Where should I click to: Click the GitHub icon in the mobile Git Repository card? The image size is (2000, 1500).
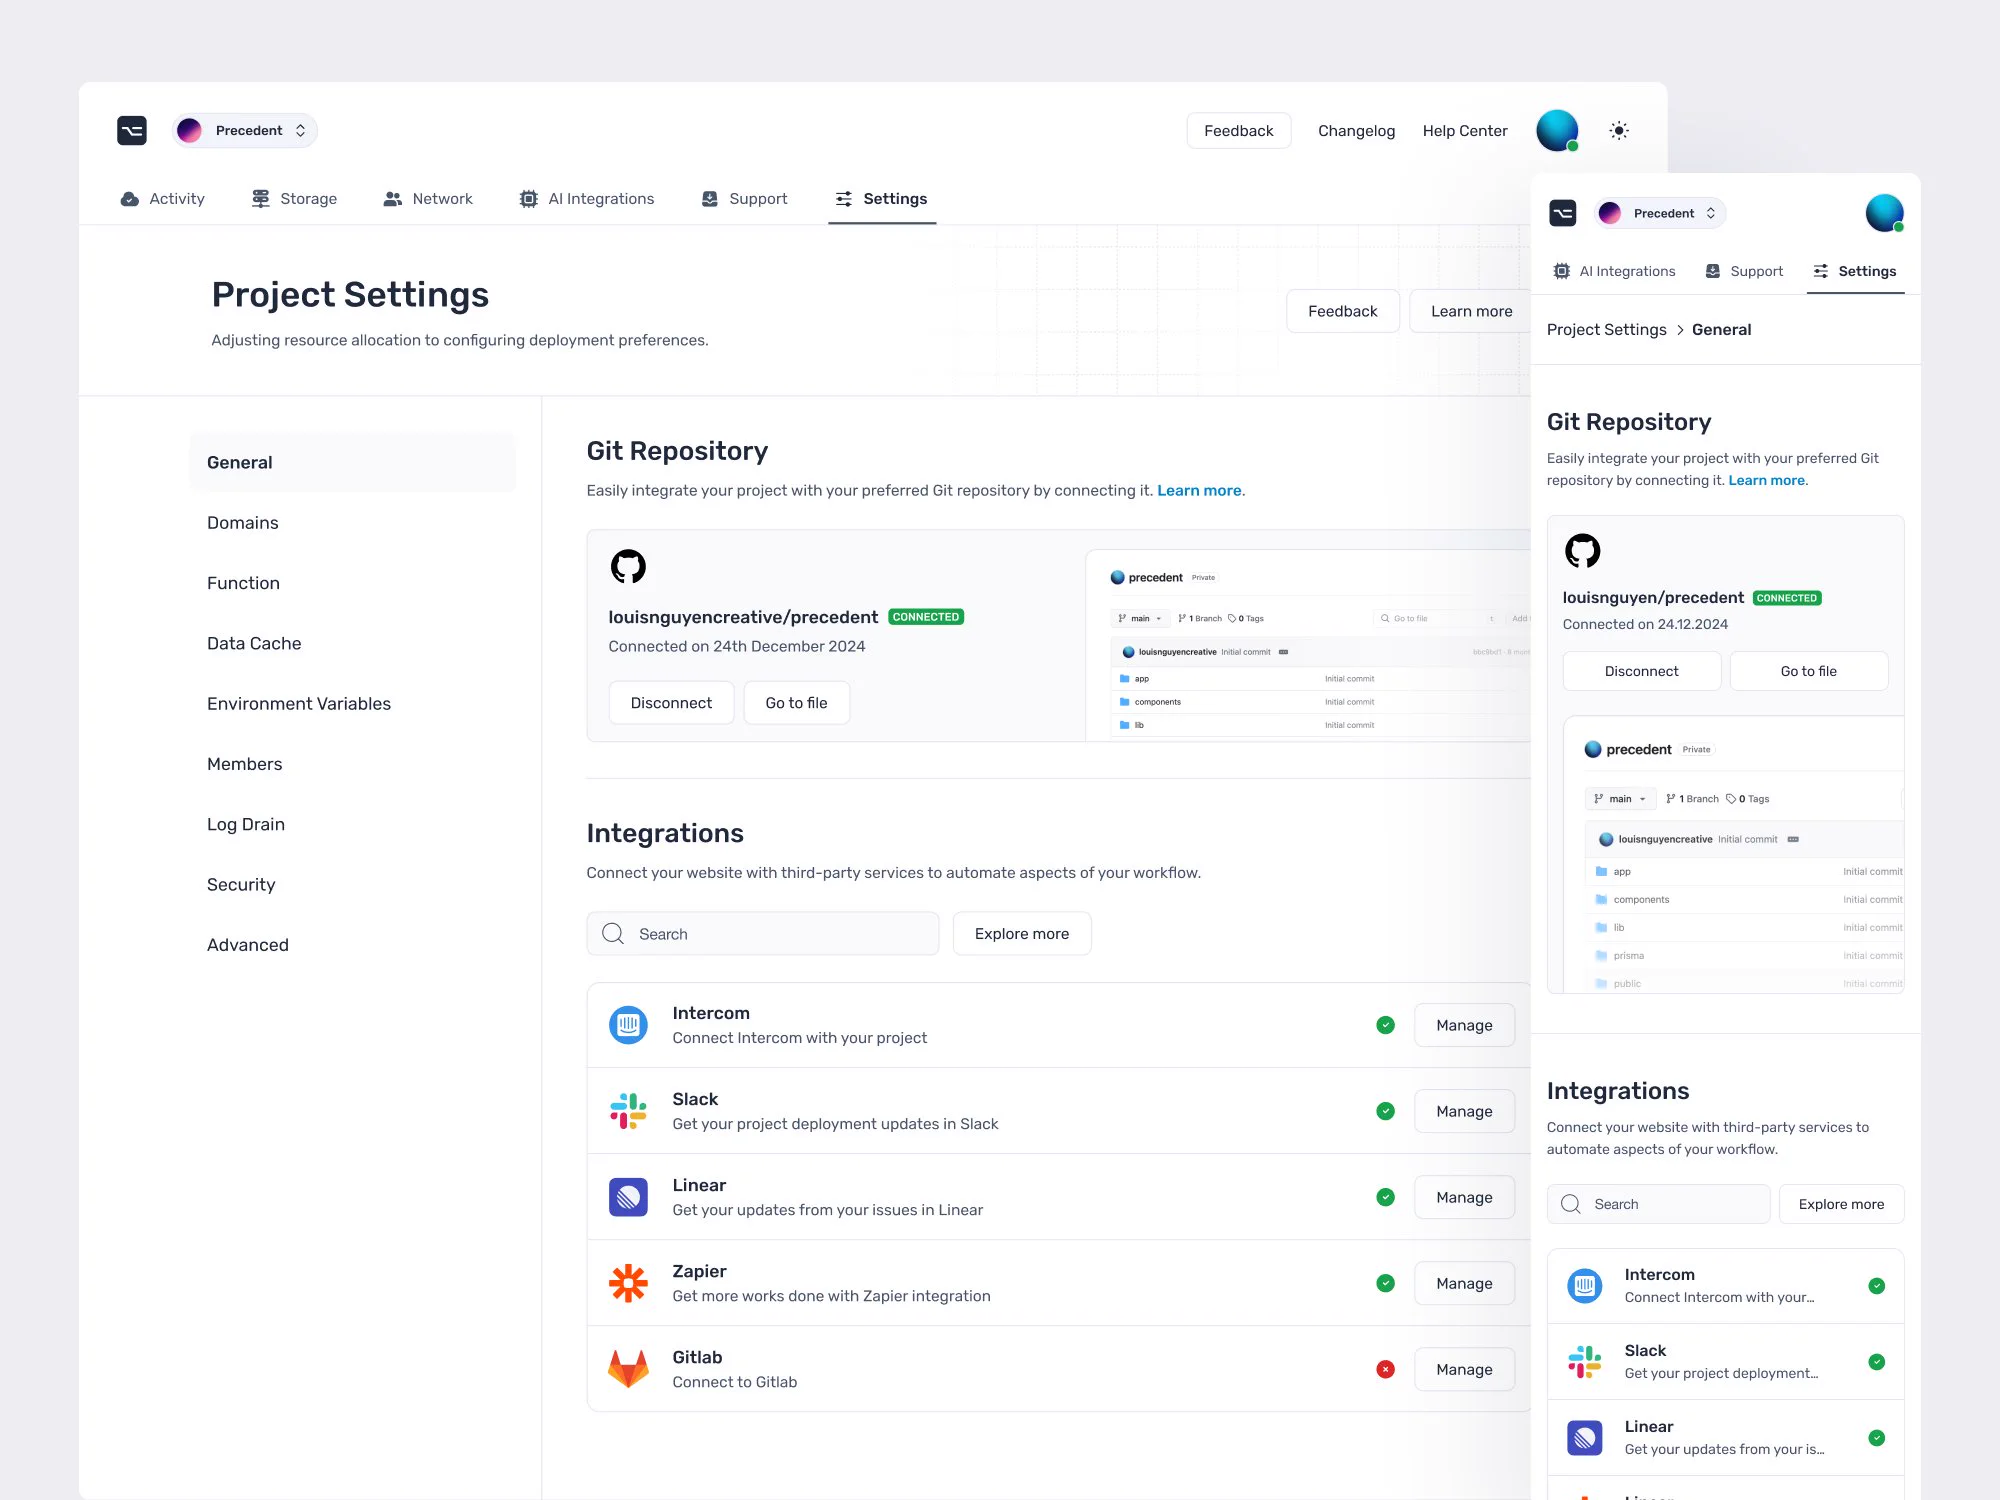(x=1582, y=551)
